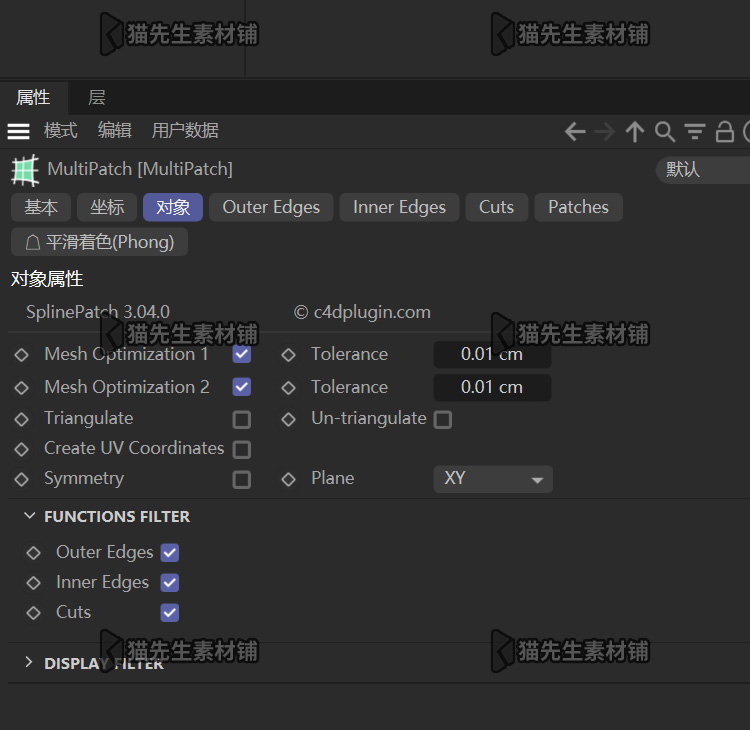This screenshot has width=750, height=730.
Task: Switch to the 层 panel tab
Action: click(x=97, y=98)
